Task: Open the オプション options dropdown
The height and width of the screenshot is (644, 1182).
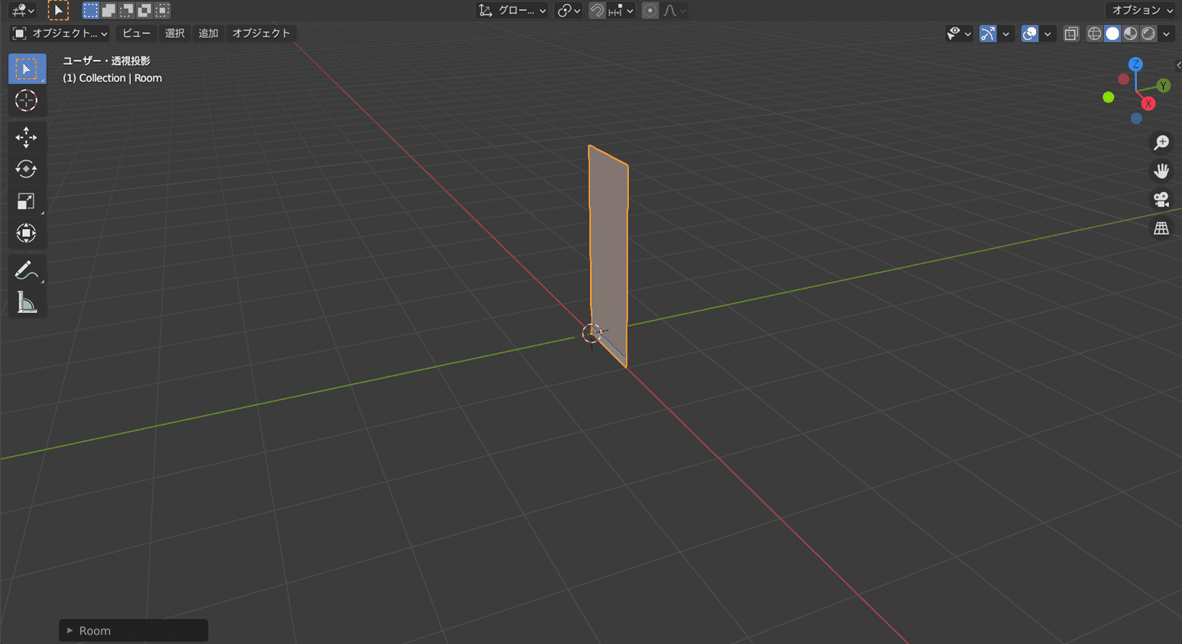Action: point(1142,11)
